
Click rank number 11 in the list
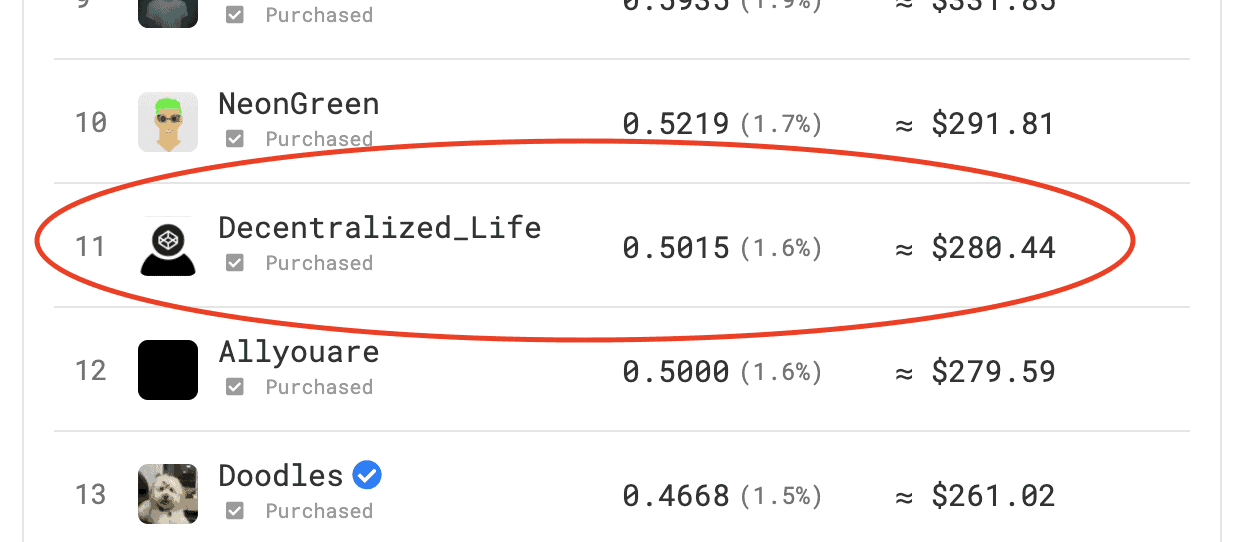pyautogui.click(x=91, y=246)
